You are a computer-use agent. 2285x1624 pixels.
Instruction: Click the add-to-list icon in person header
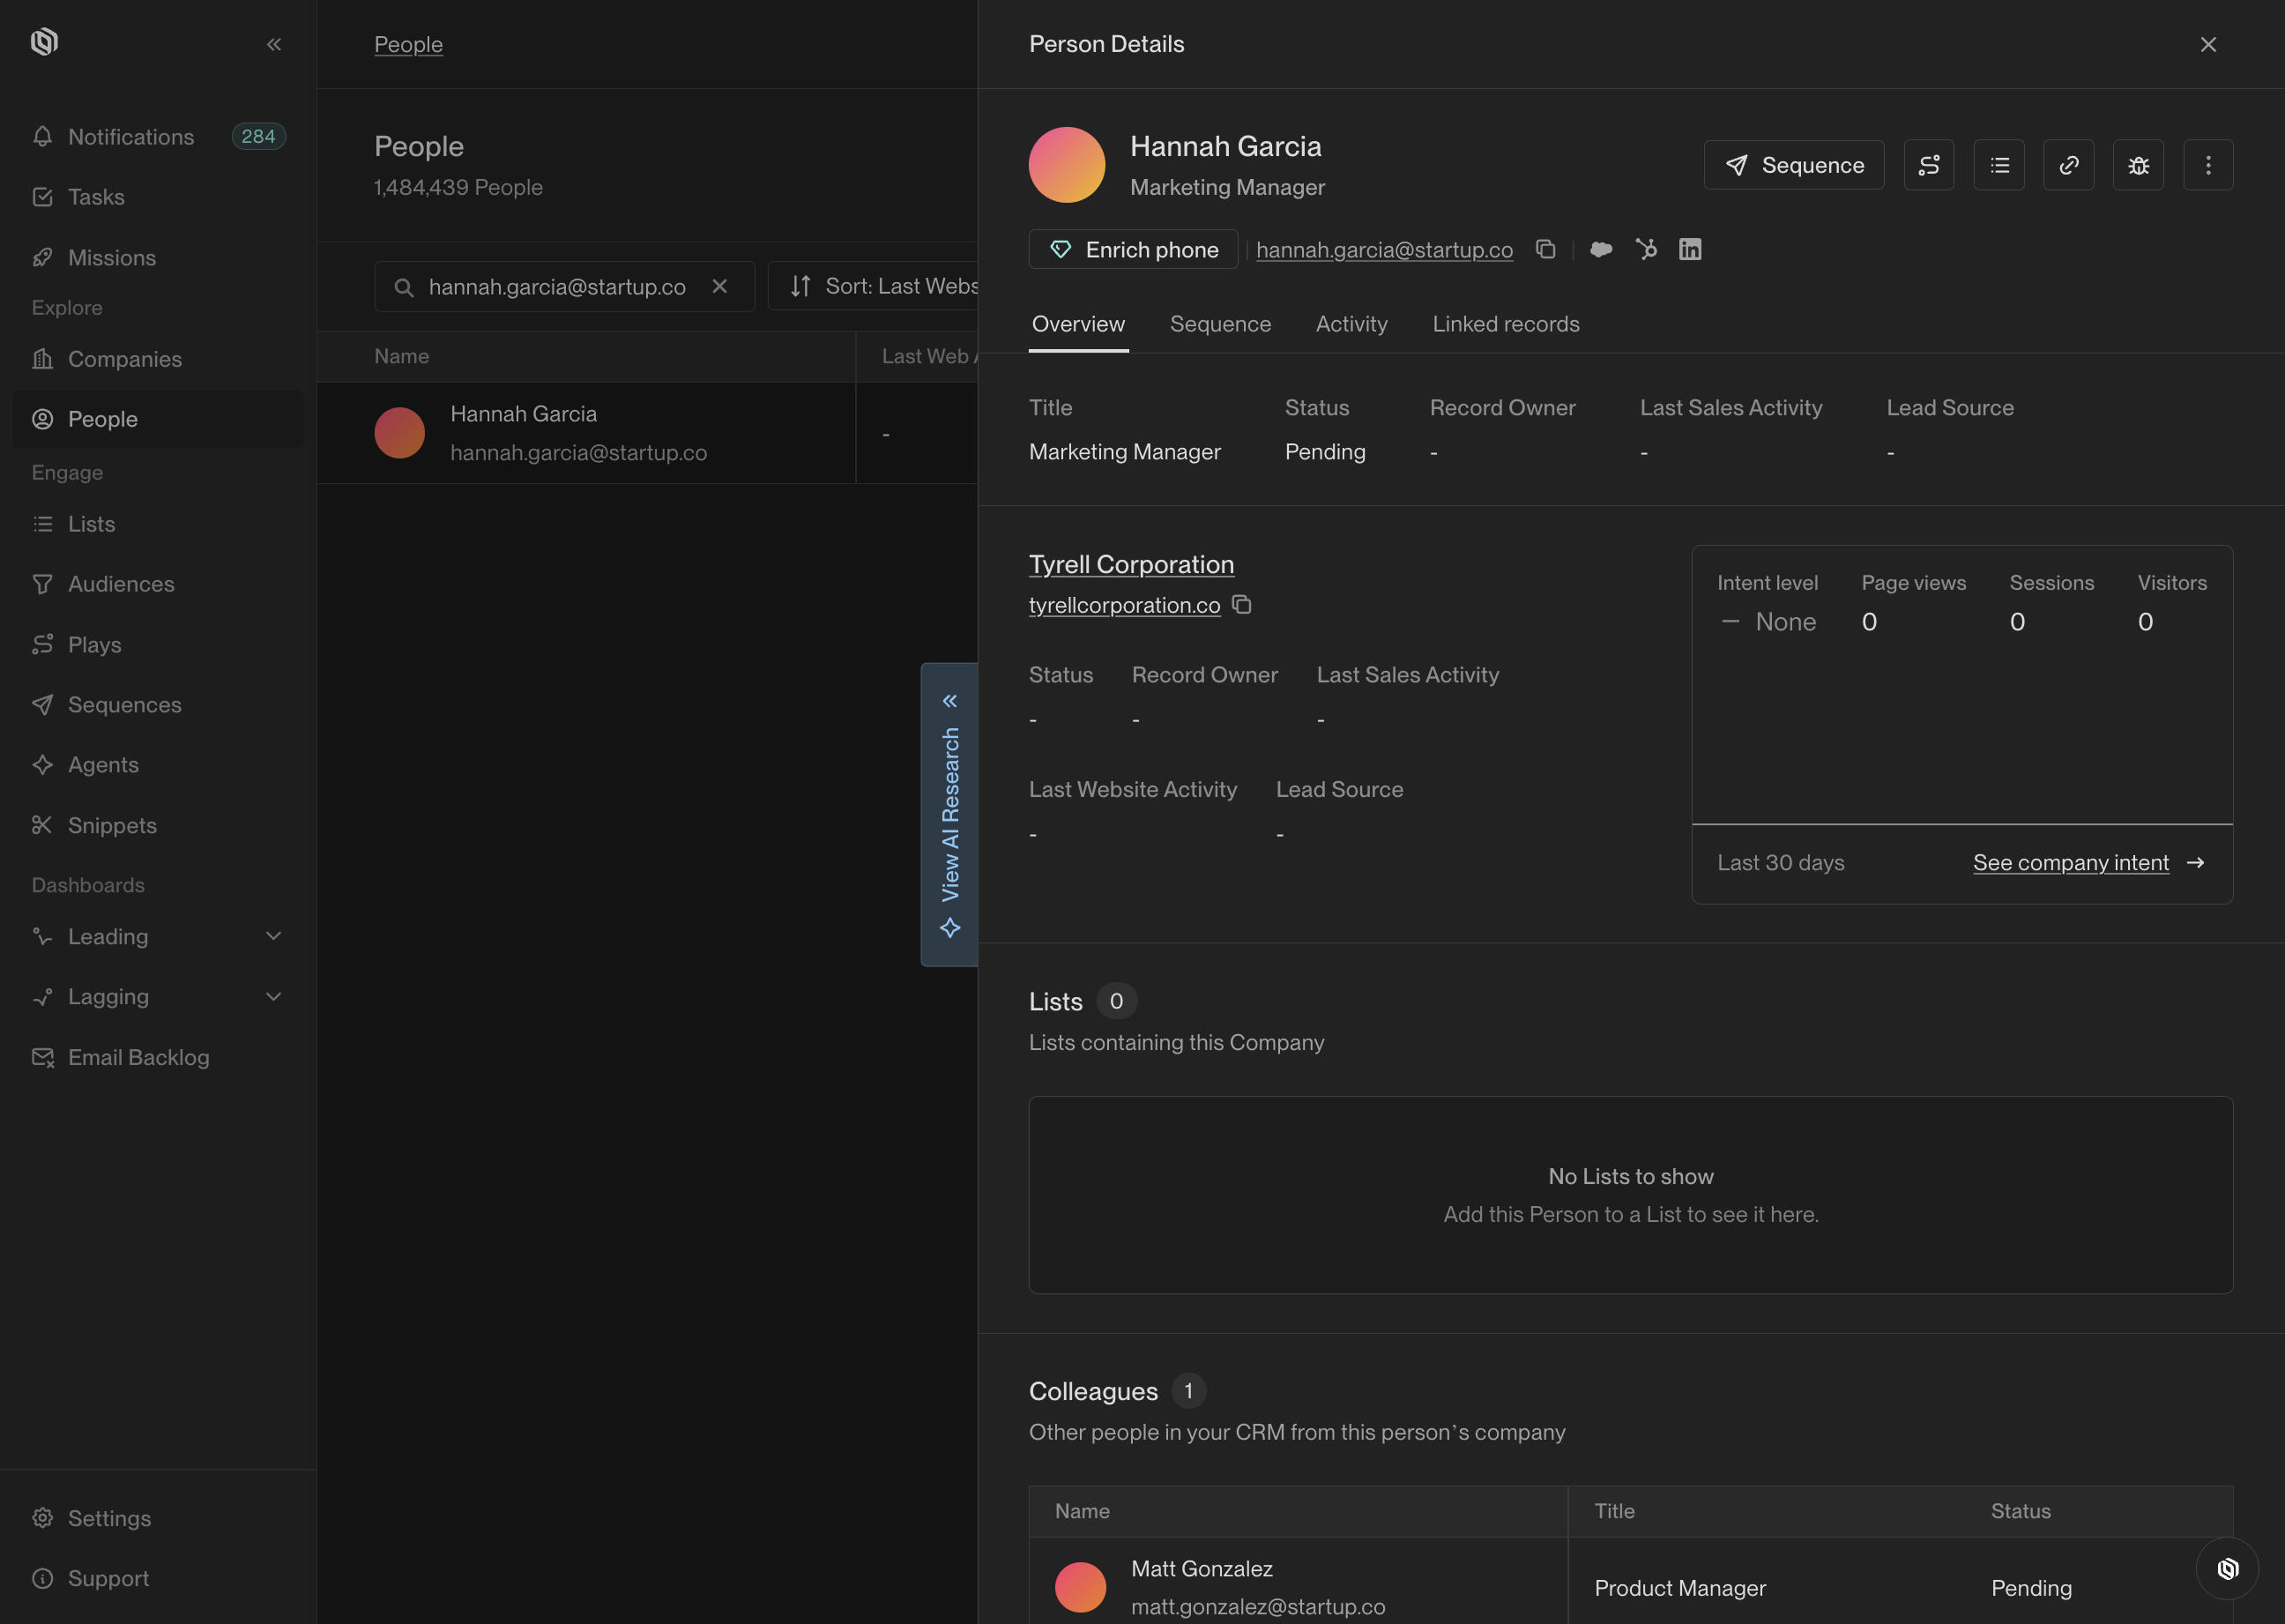click(x=1999, y=165)
